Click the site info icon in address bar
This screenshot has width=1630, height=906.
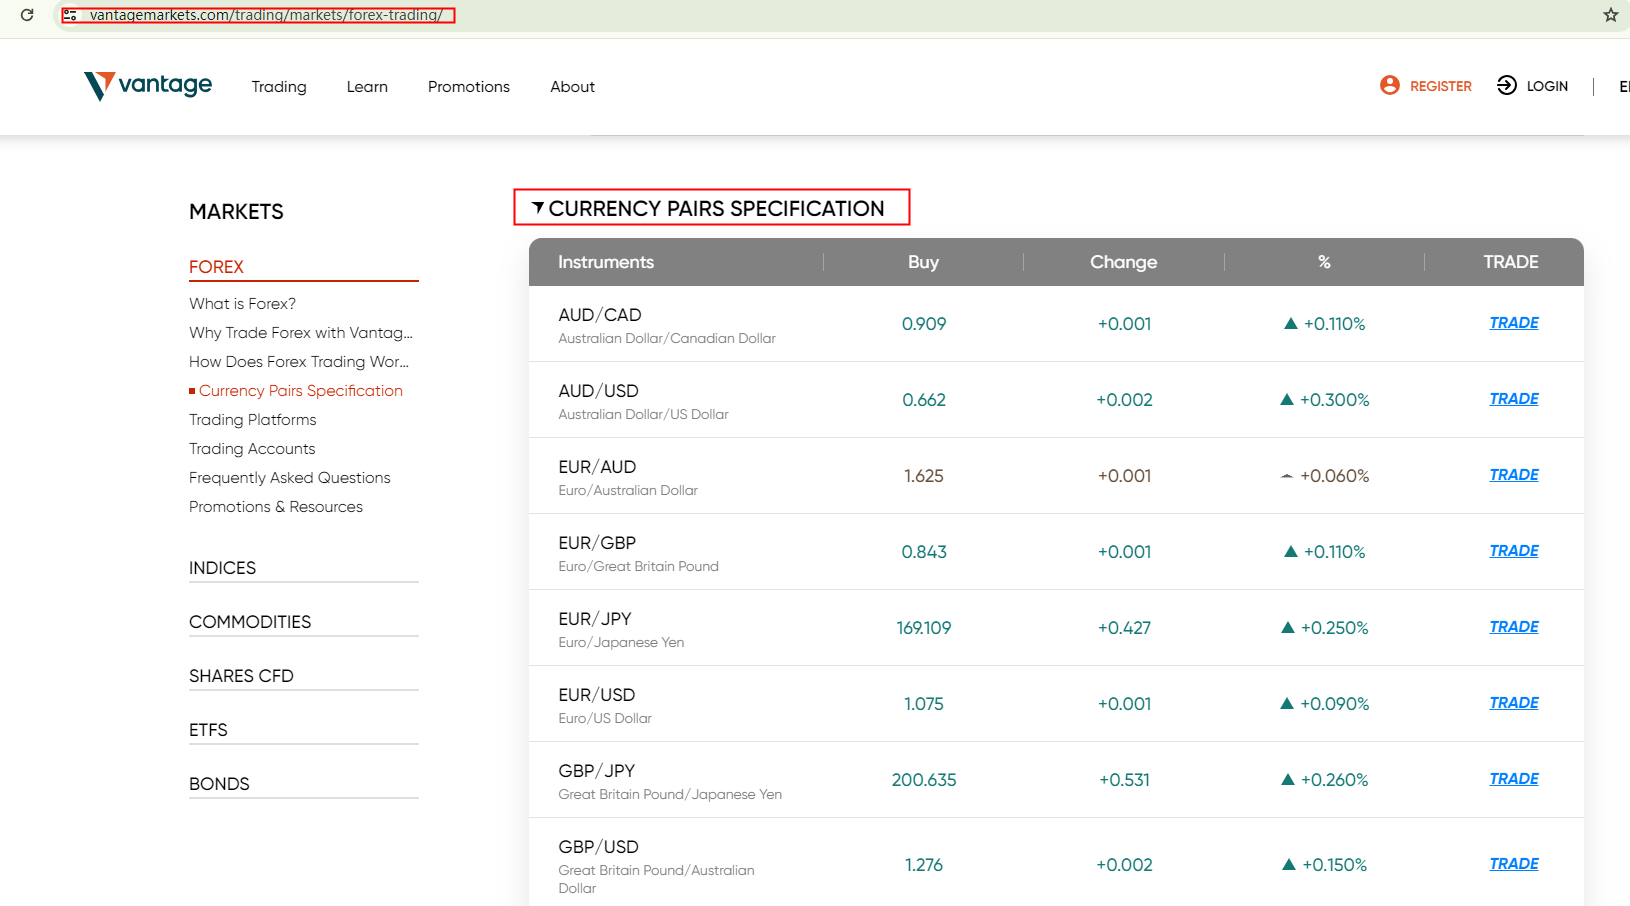coord(70,15)
